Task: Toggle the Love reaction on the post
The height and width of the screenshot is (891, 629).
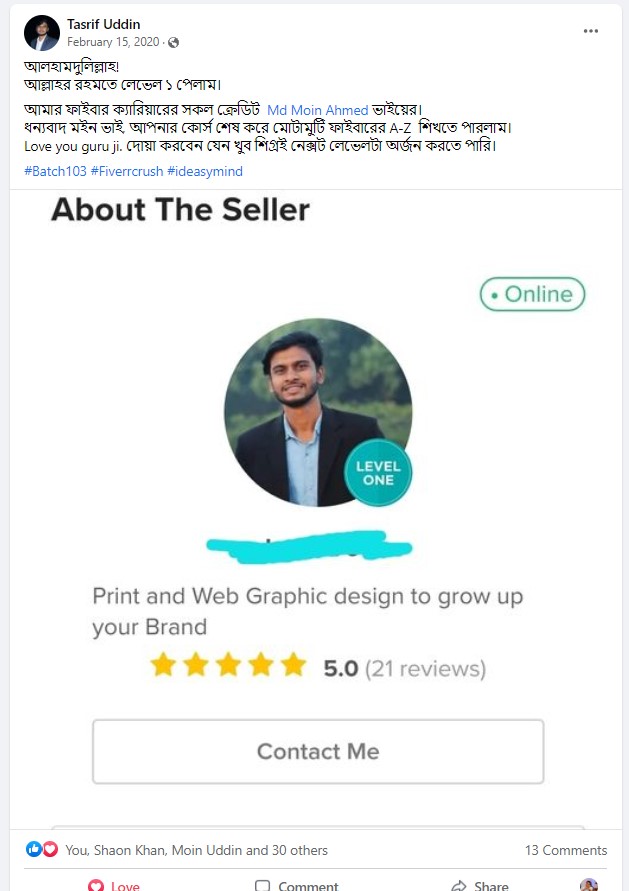Action: tap(113, 885)
